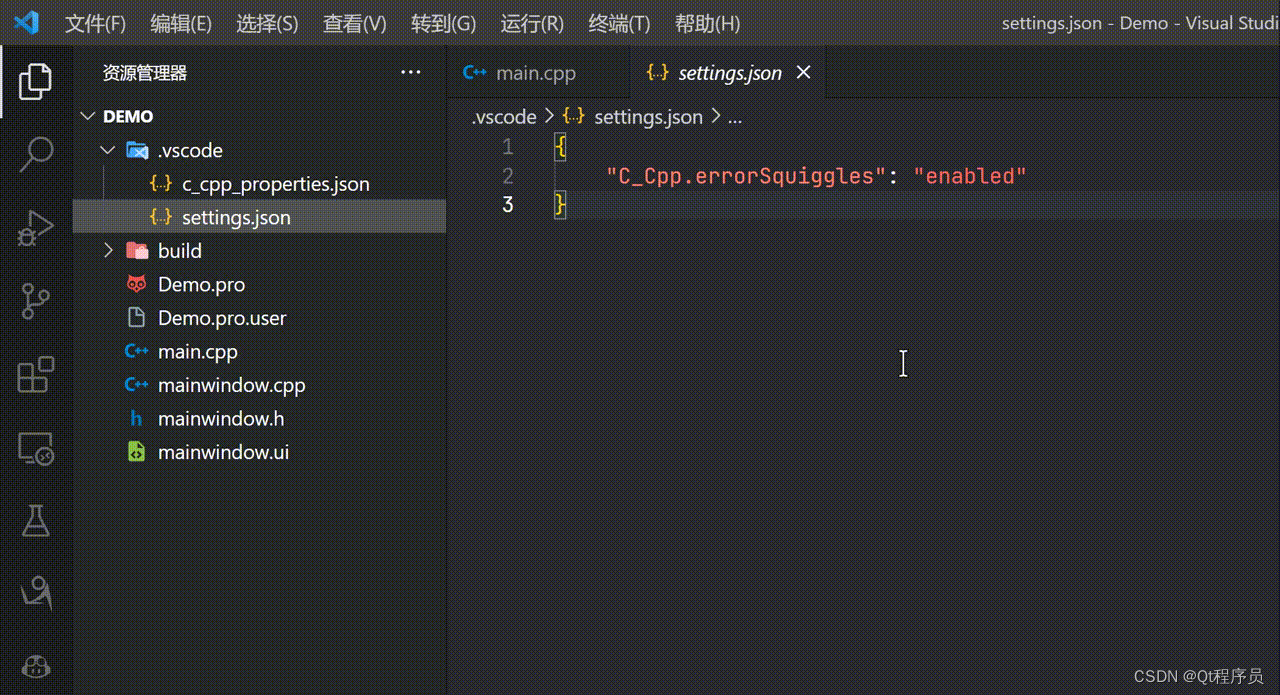This screenshot has height=695, width=1280.
Task: Select the "enabled" string value in settings.json
Action: tap(969, 175)
